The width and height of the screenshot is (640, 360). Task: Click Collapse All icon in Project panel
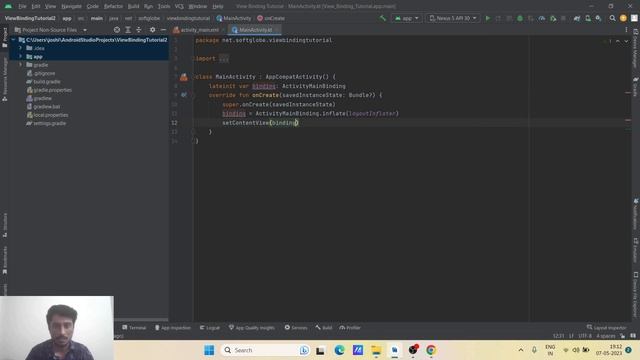coord(139,30)
